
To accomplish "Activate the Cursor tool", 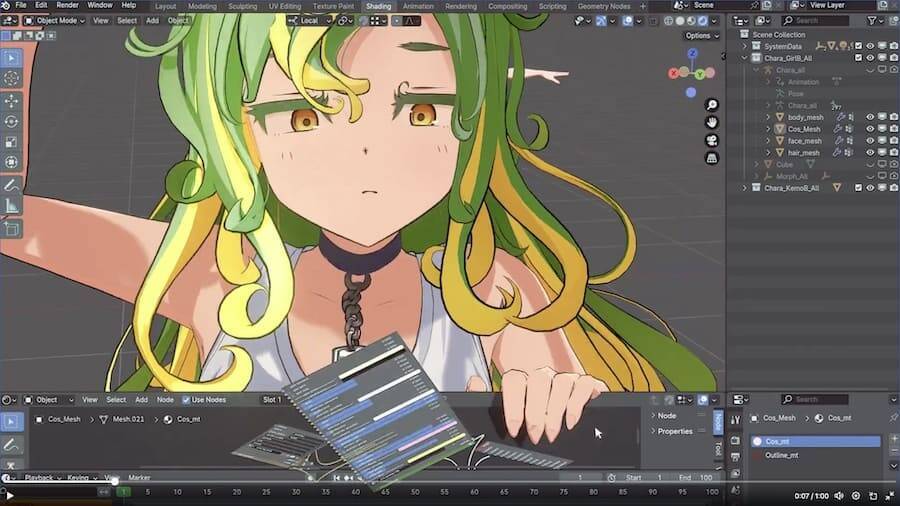I will click(x=12, y=78).
